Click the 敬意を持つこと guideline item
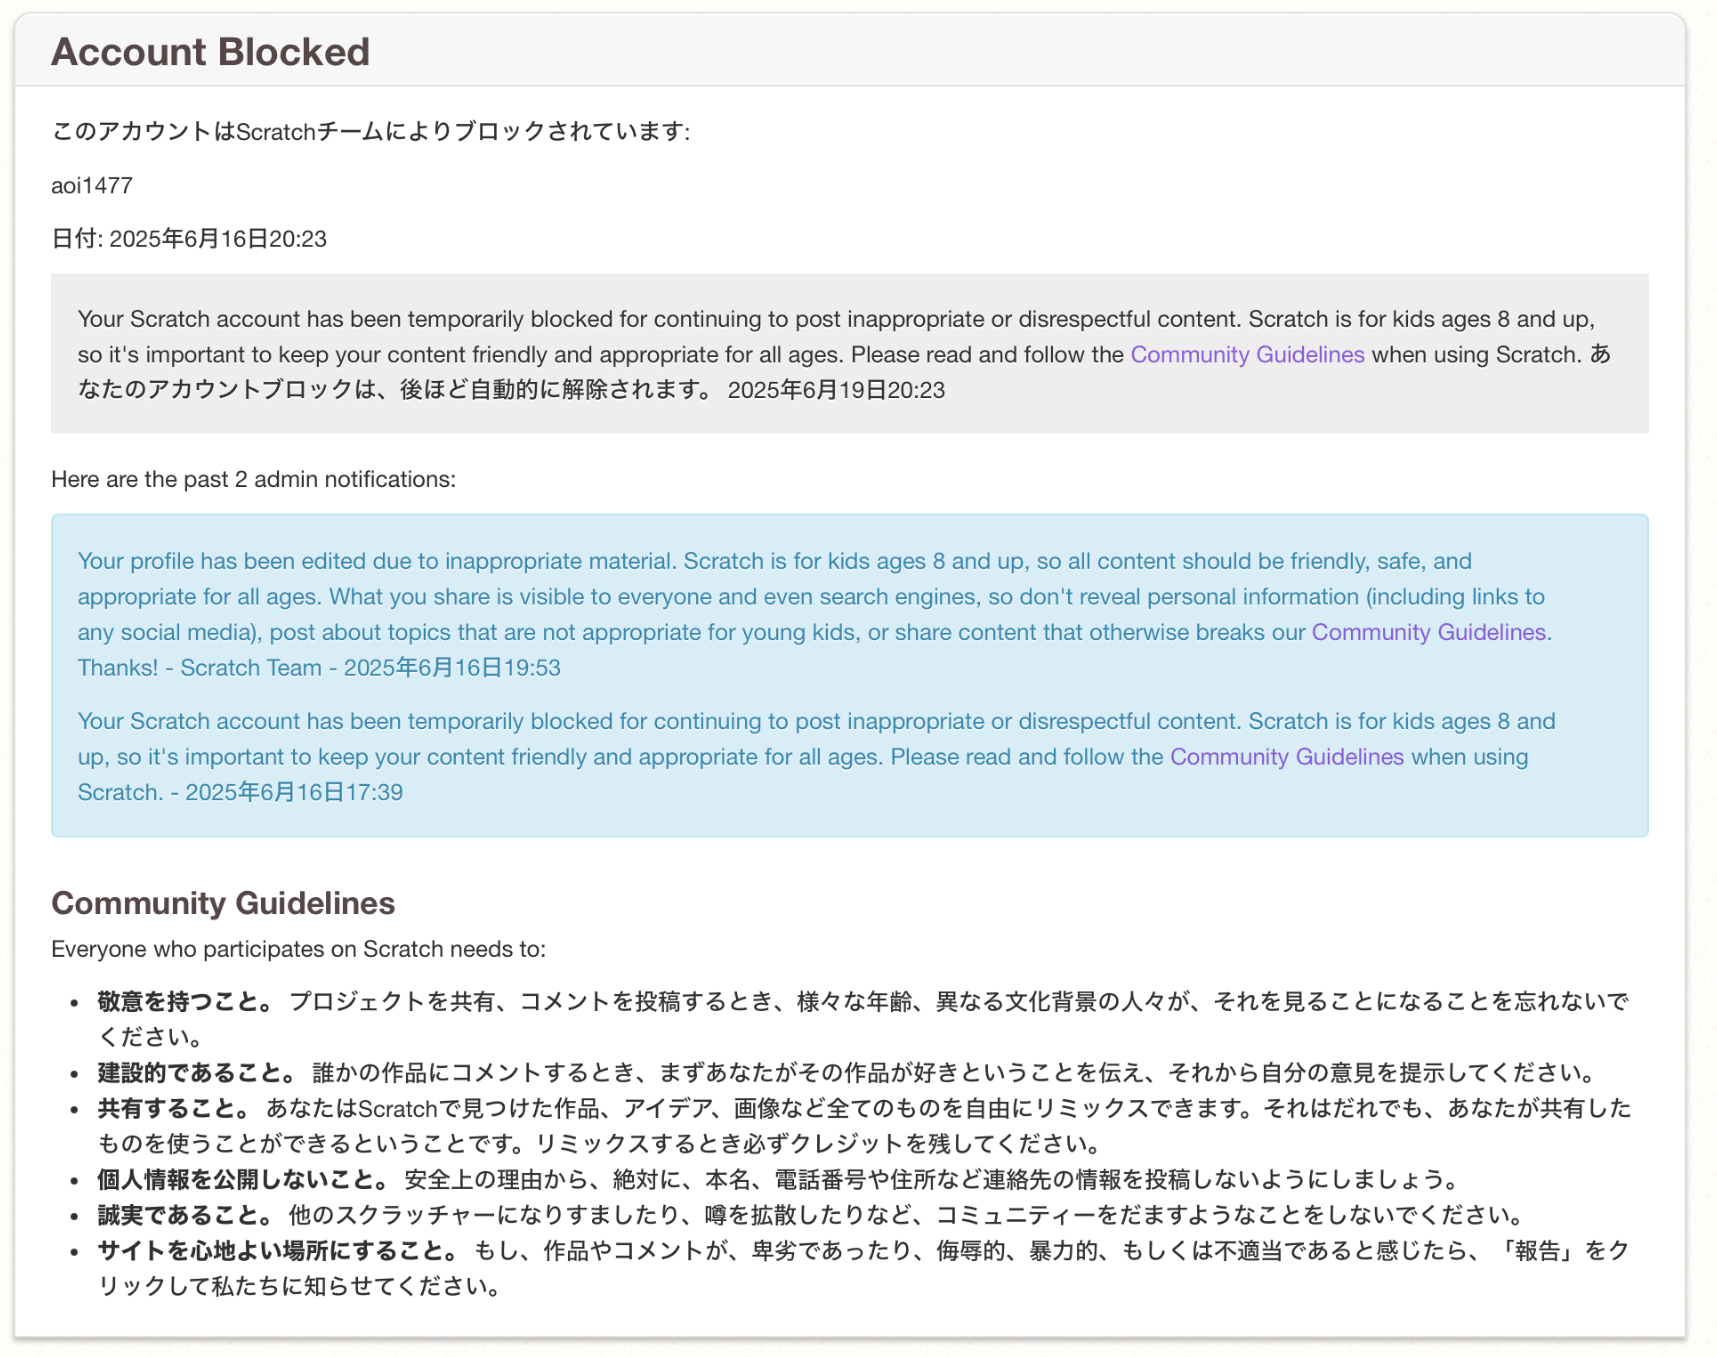The image size is (1717, 1357). coord(863,1019)
